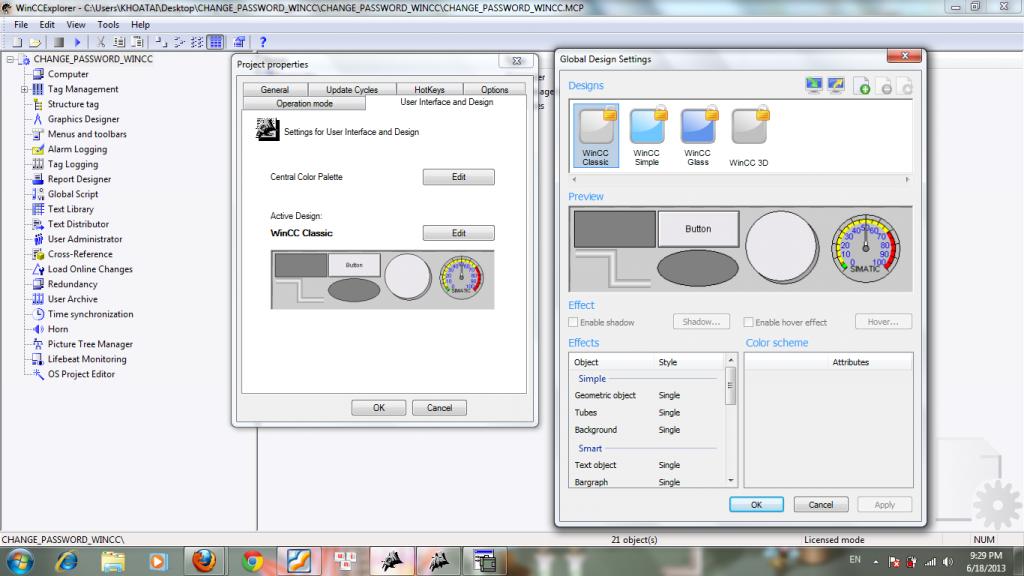Open Graphics Designer in the tree
This screenshot has height=576, width=1024.
[x=83, y=119]
